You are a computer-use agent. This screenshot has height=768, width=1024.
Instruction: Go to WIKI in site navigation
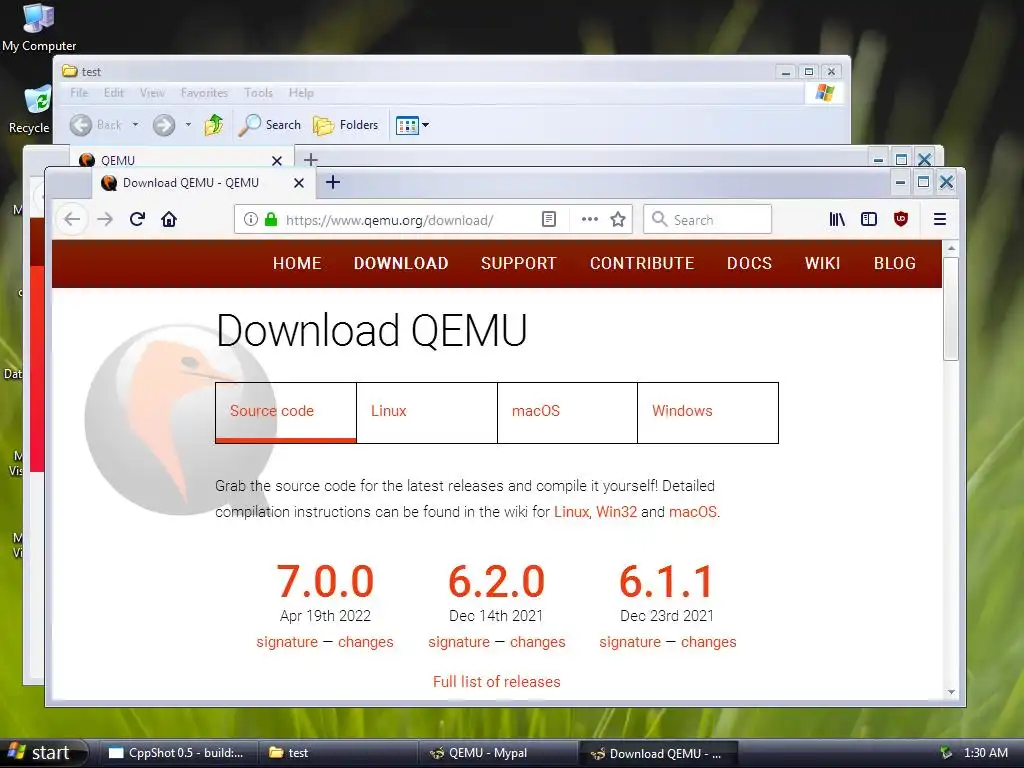(x=822, y=263)
